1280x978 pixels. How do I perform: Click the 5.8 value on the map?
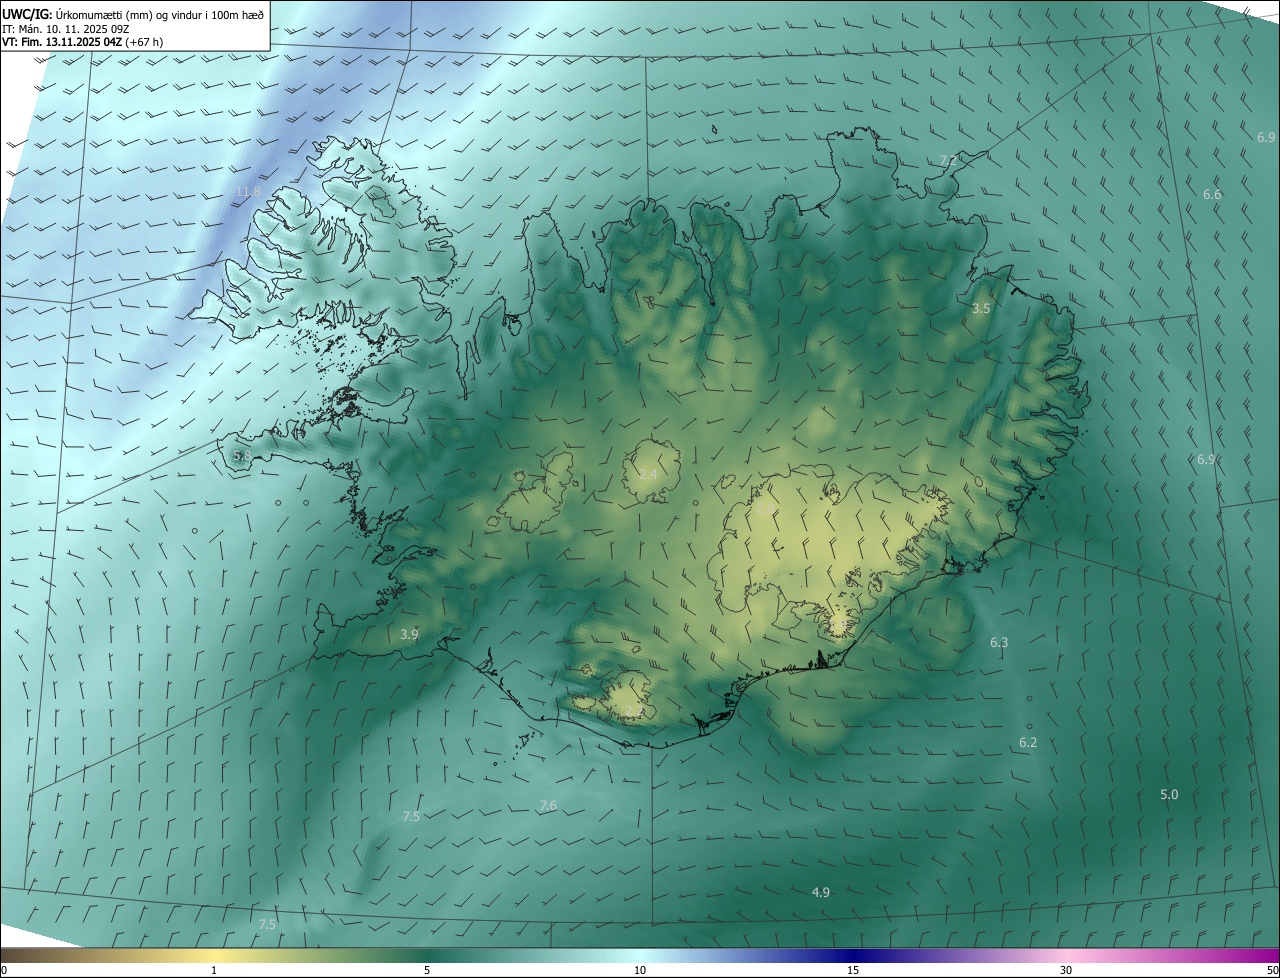click(x=242, y=455)
